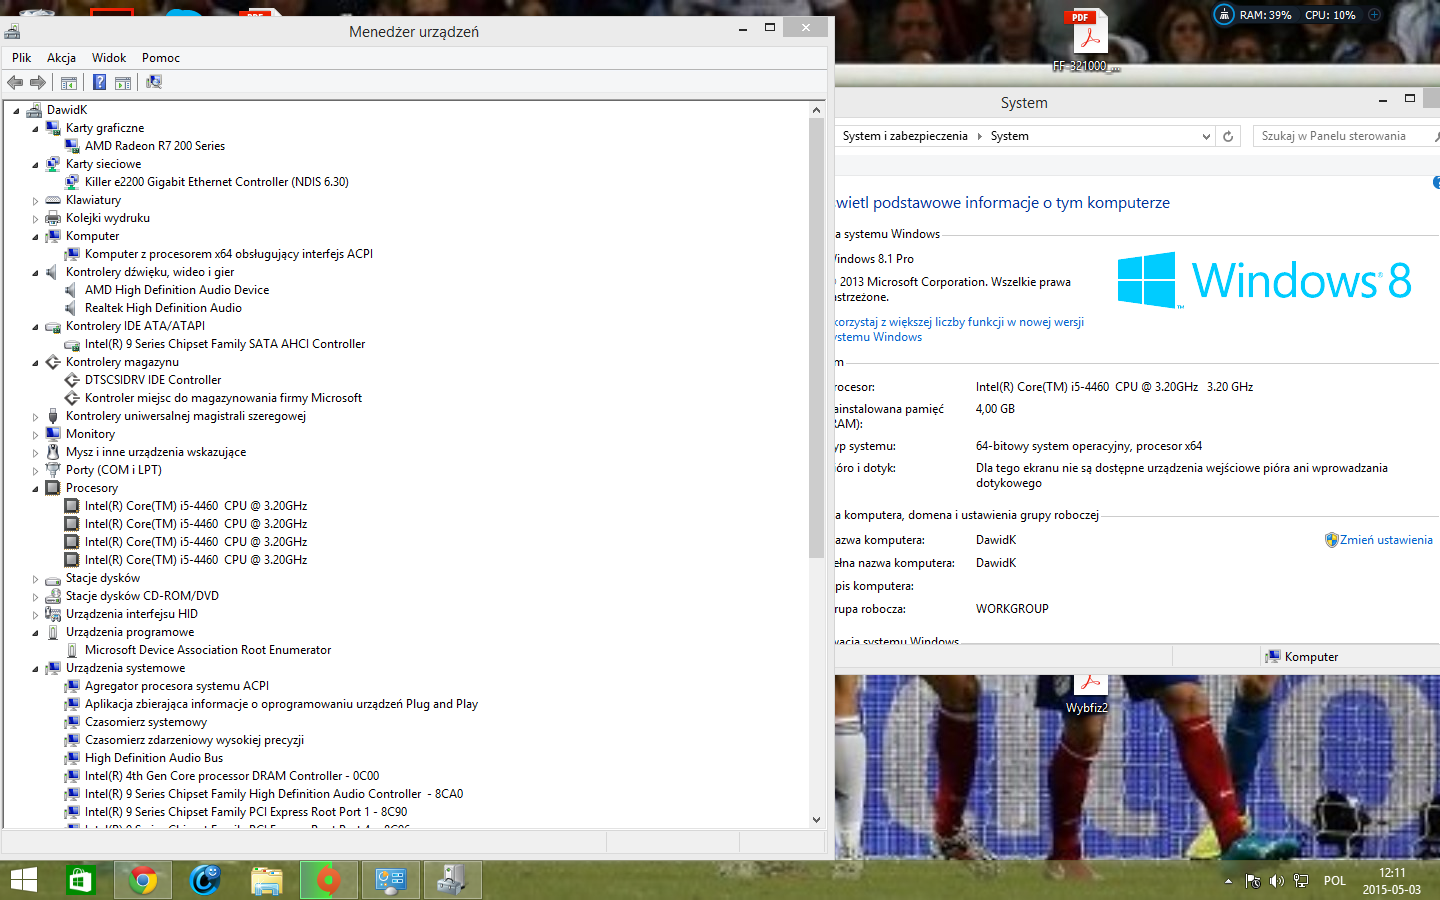Screen dimensions: 1440x900
Task: Open Google Chrome from the taskbar
Action: (143, 880)
